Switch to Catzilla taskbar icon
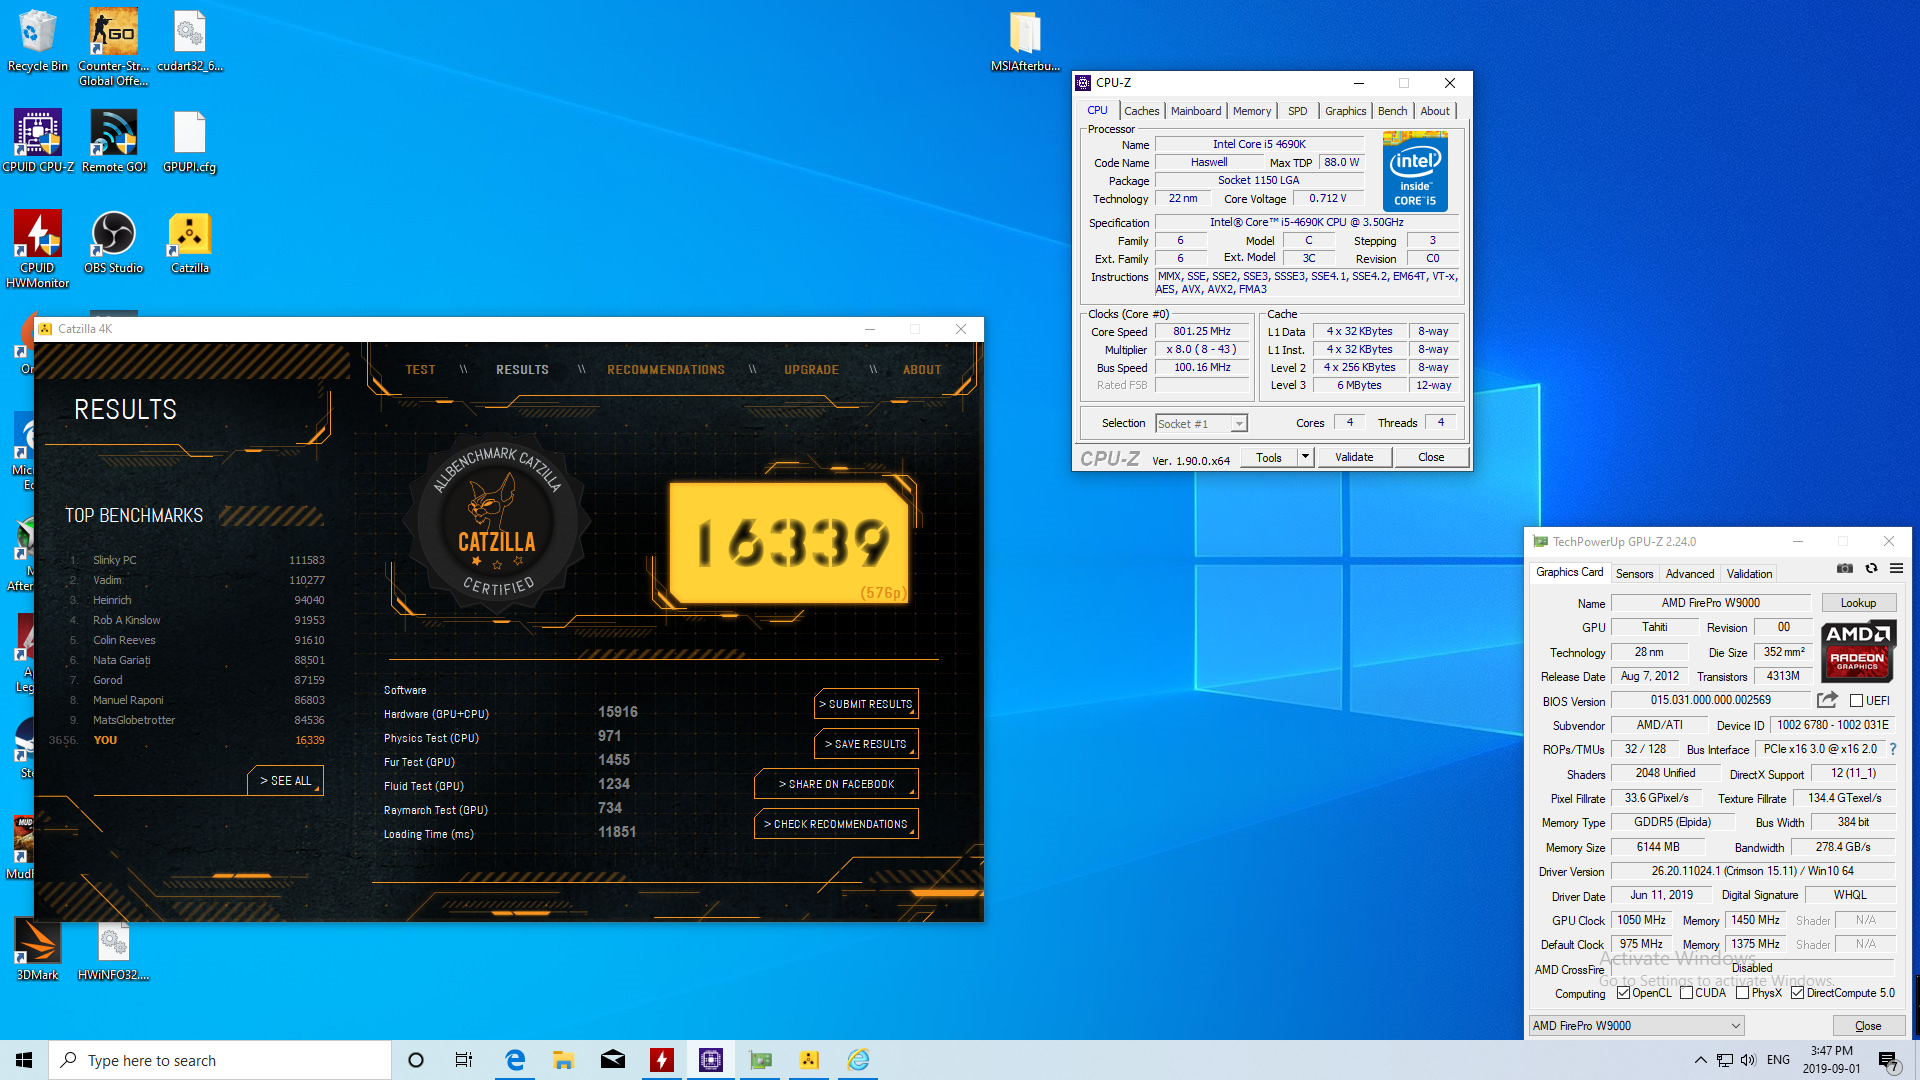 (809, 1060)
